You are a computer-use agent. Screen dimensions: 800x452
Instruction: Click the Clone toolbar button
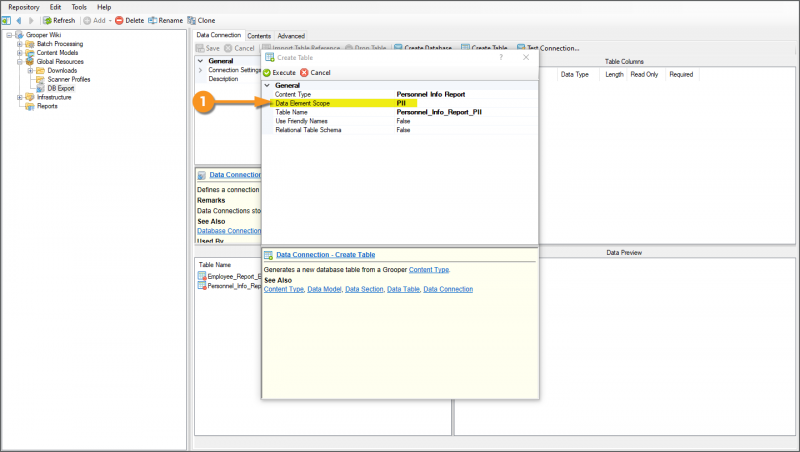click(x=201, y=20)
